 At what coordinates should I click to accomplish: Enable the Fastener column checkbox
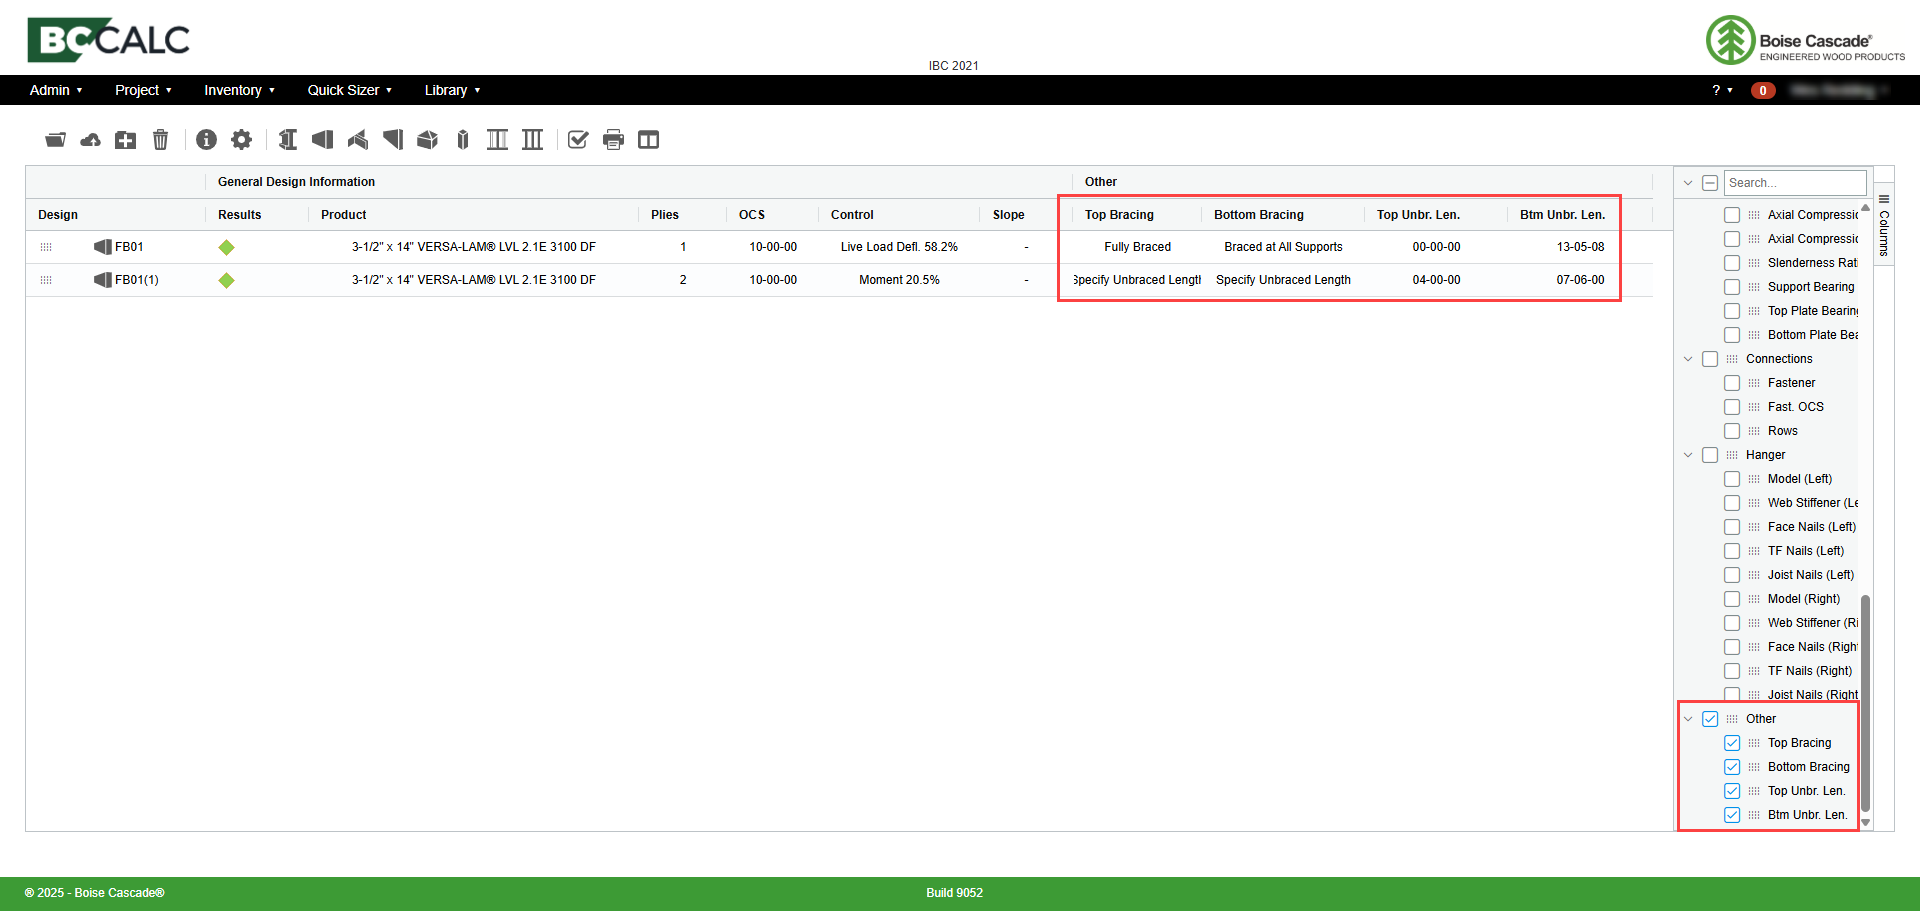point(1732,383)
